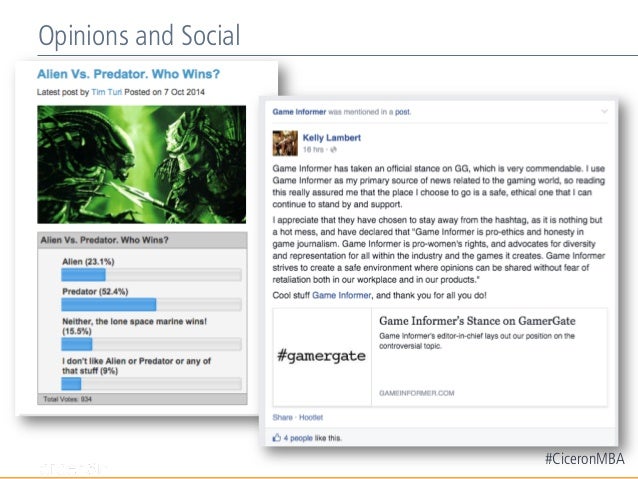The width and height of the screenshot is (638, 479).
Task: Click the 16 hrs timestamp
Action: (x=313, y=150)
